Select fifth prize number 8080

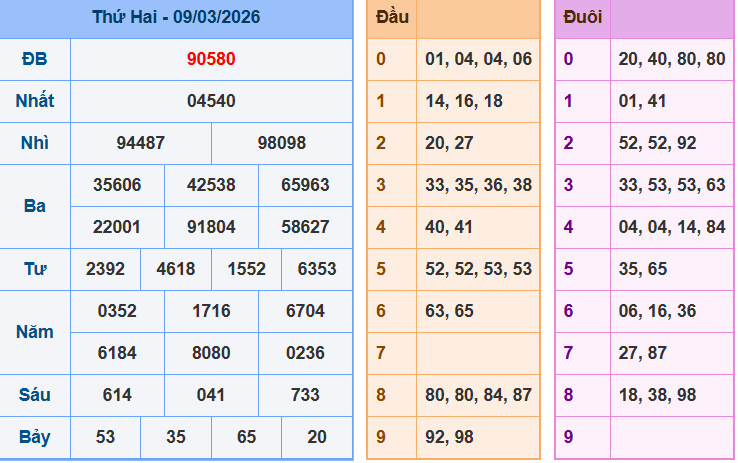coord(211,353)
